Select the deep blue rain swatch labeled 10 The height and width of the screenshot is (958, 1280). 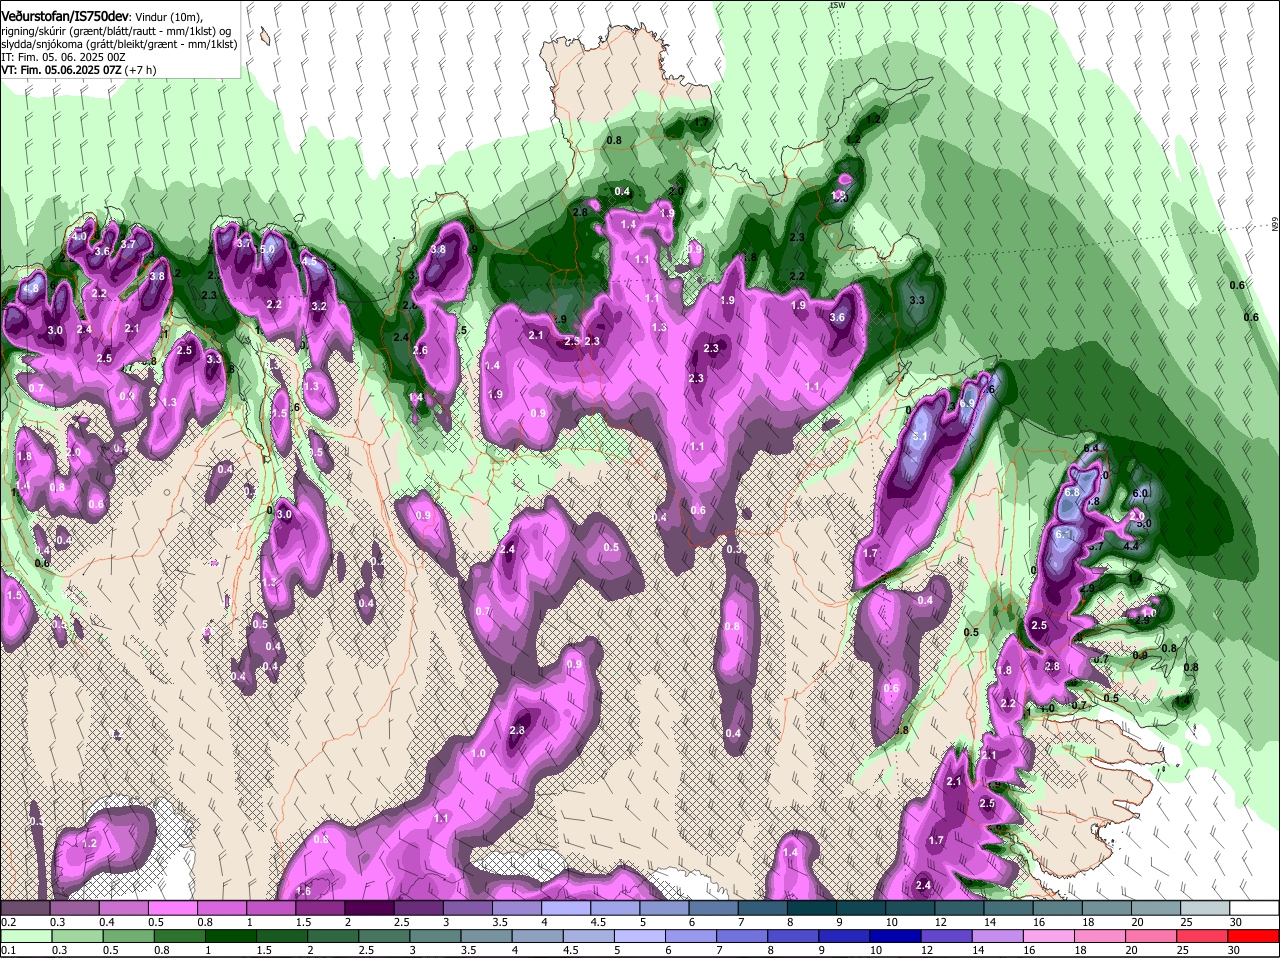point(895,936)
